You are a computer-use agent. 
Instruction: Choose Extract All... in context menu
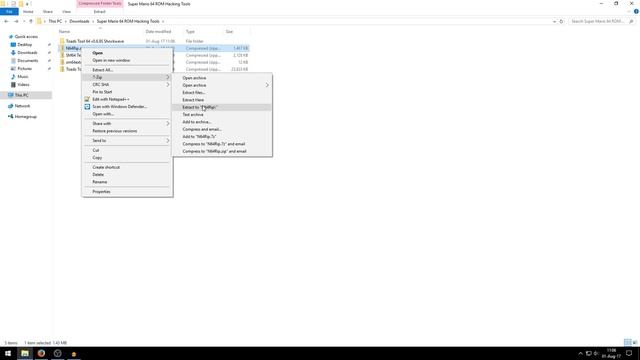pos(127,70)
